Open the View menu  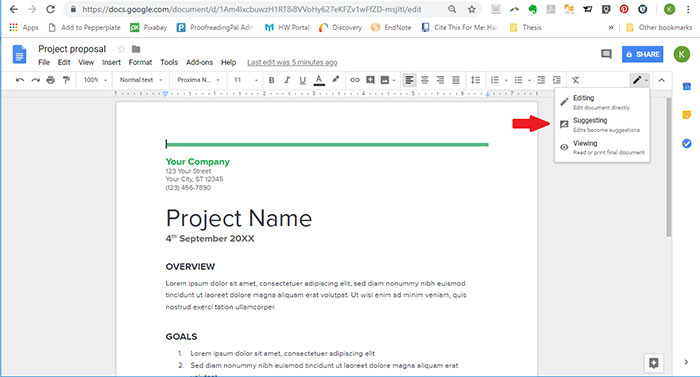point(86,63)
